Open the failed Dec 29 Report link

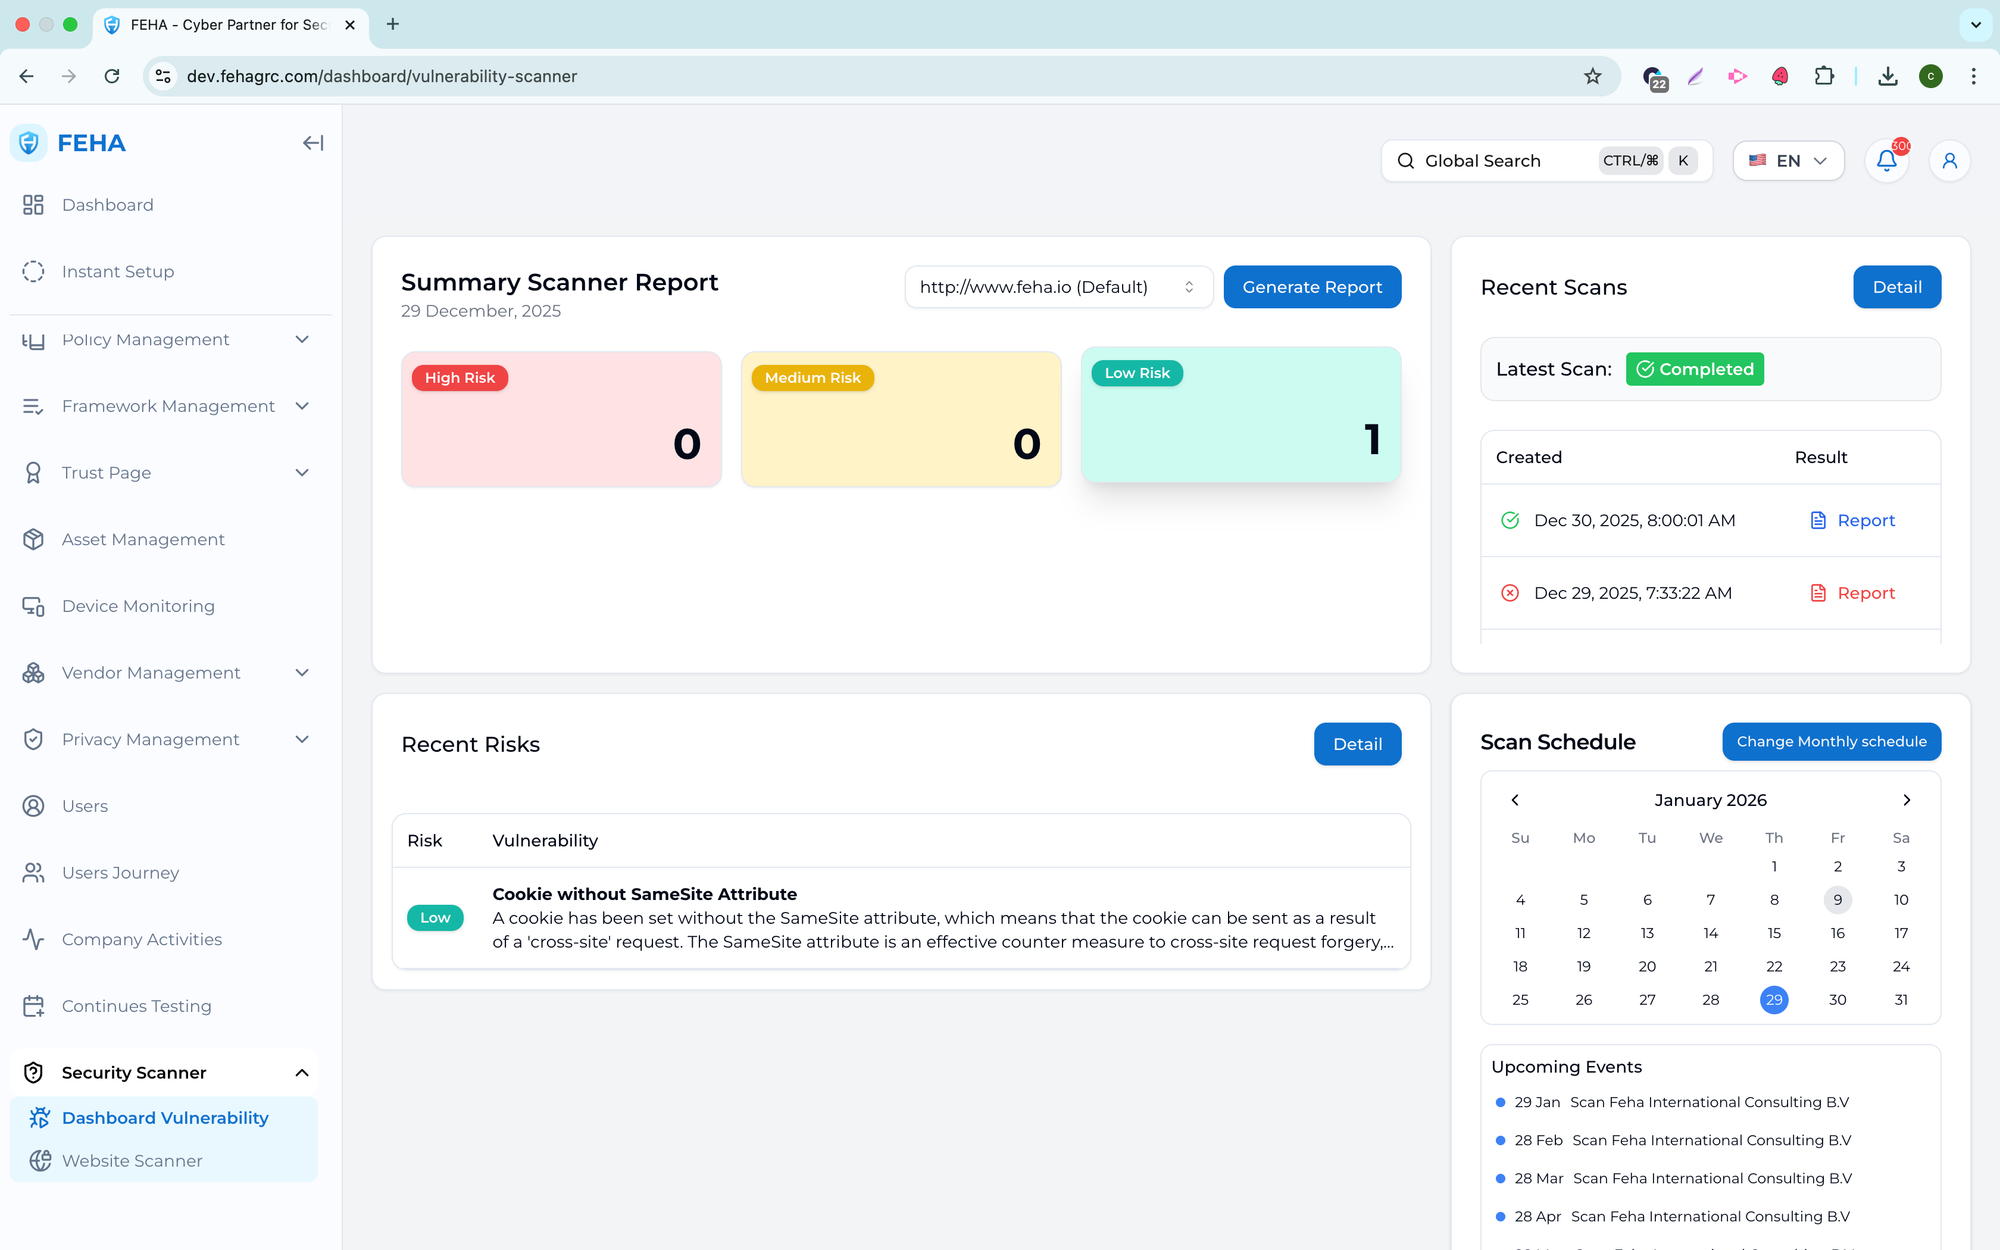coord(1865,593)
